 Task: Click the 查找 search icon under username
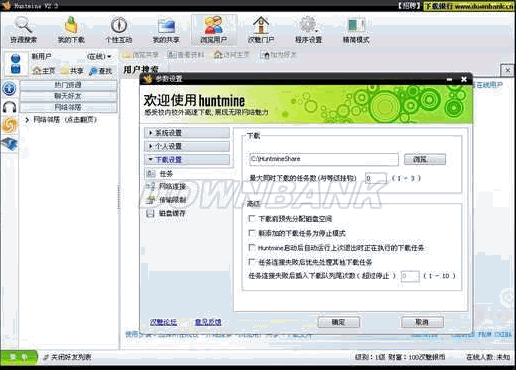coord(101,71)
